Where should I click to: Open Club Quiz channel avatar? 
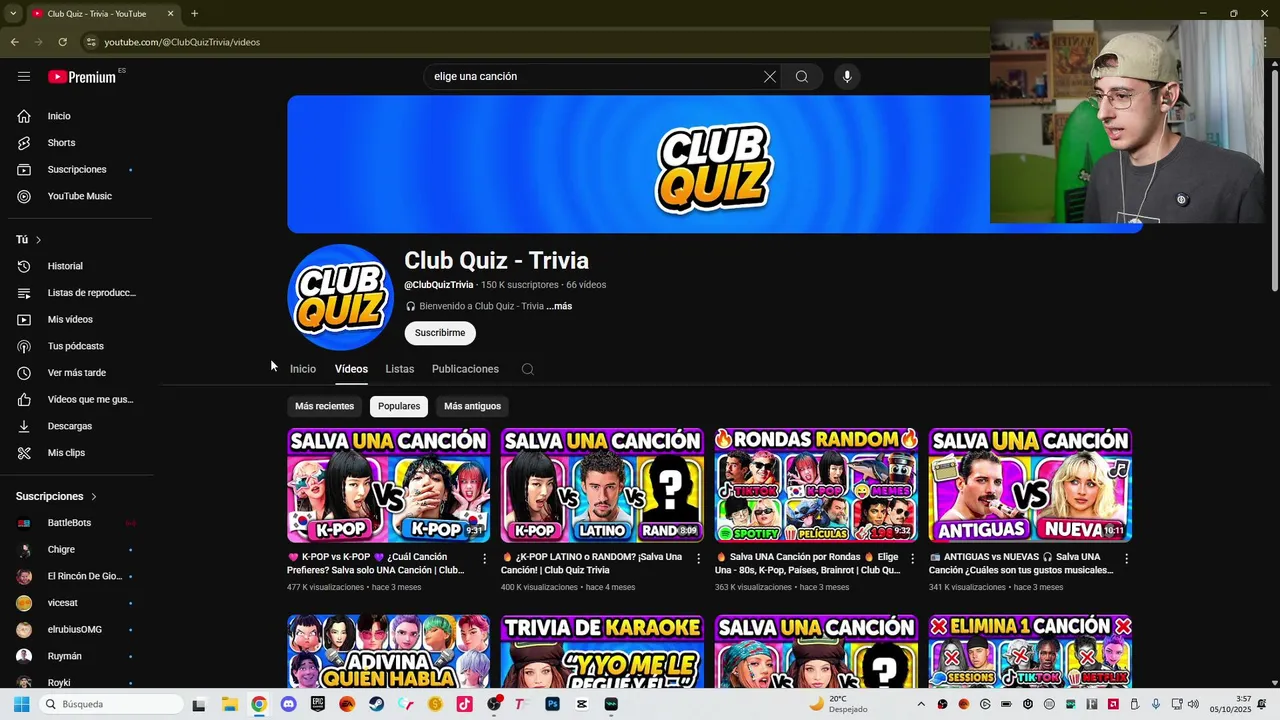340,297
